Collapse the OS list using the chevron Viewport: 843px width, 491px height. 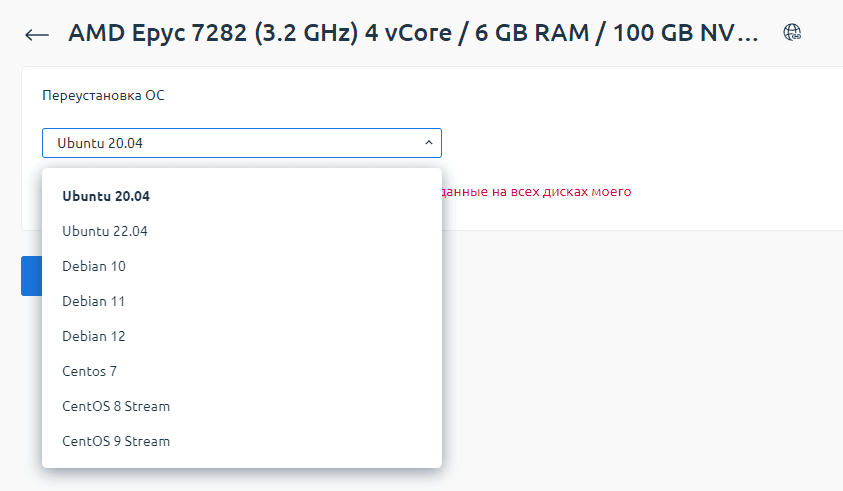click(x=429, y=143)
